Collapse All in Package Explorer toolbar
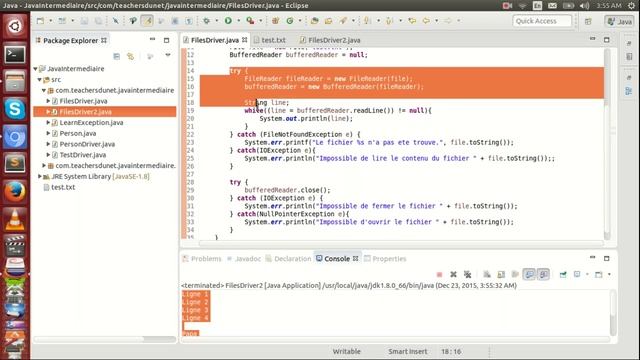Image resolution: width=640 pixels, height=360 pixels. [x=116, y=56]
